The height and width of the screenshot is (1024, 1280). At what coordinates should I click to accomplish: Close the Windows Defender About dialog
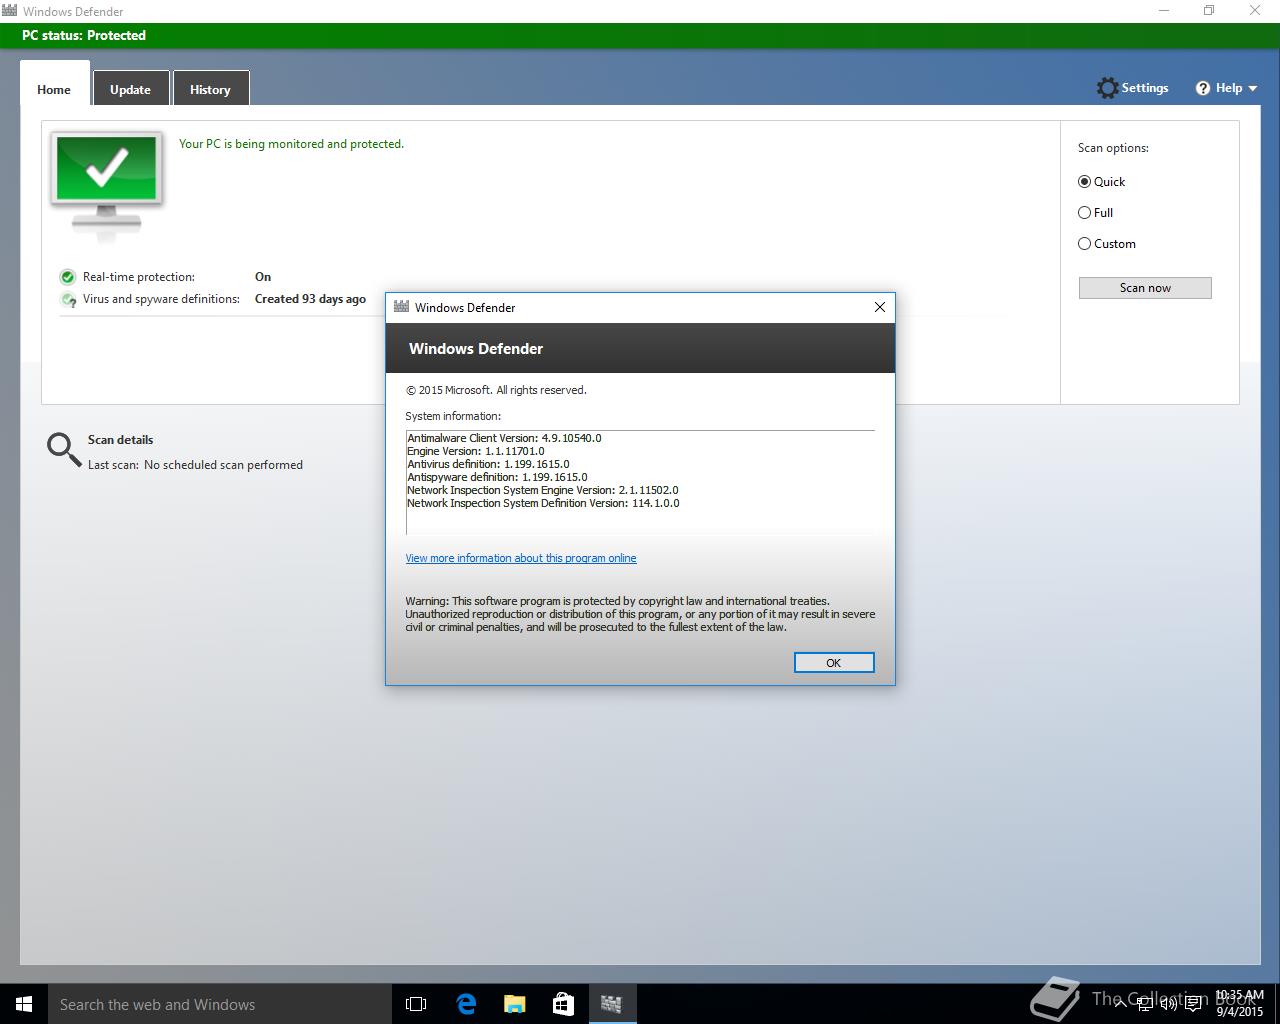[880, 307]
